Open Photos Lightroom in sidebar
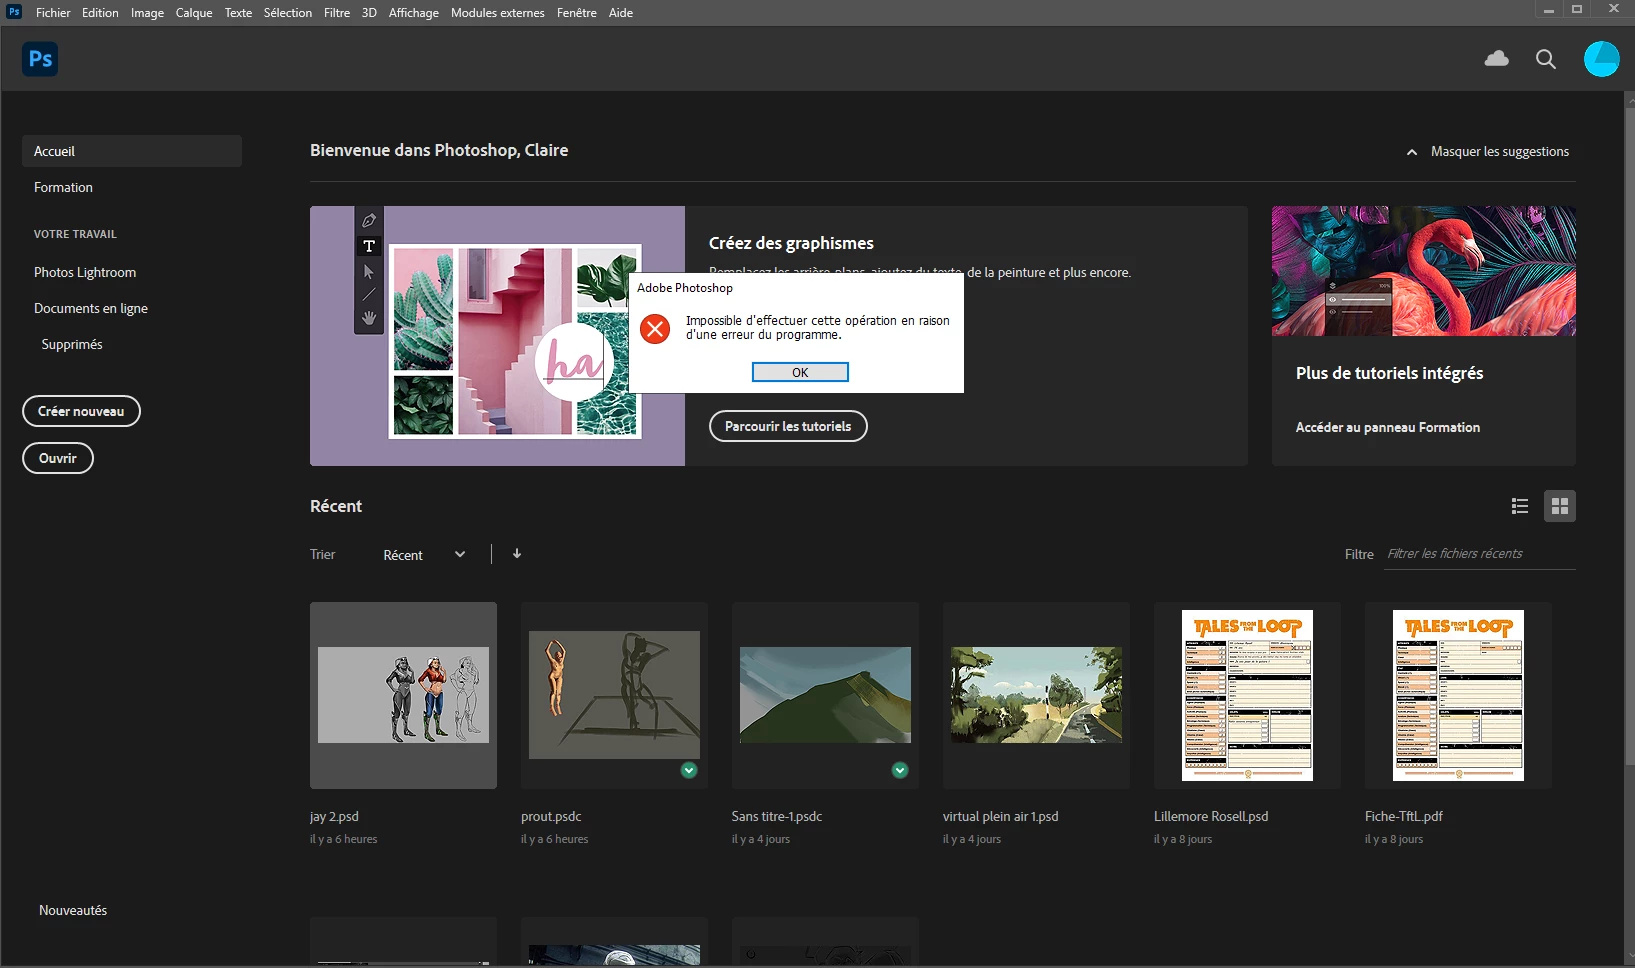 [85, 272]
